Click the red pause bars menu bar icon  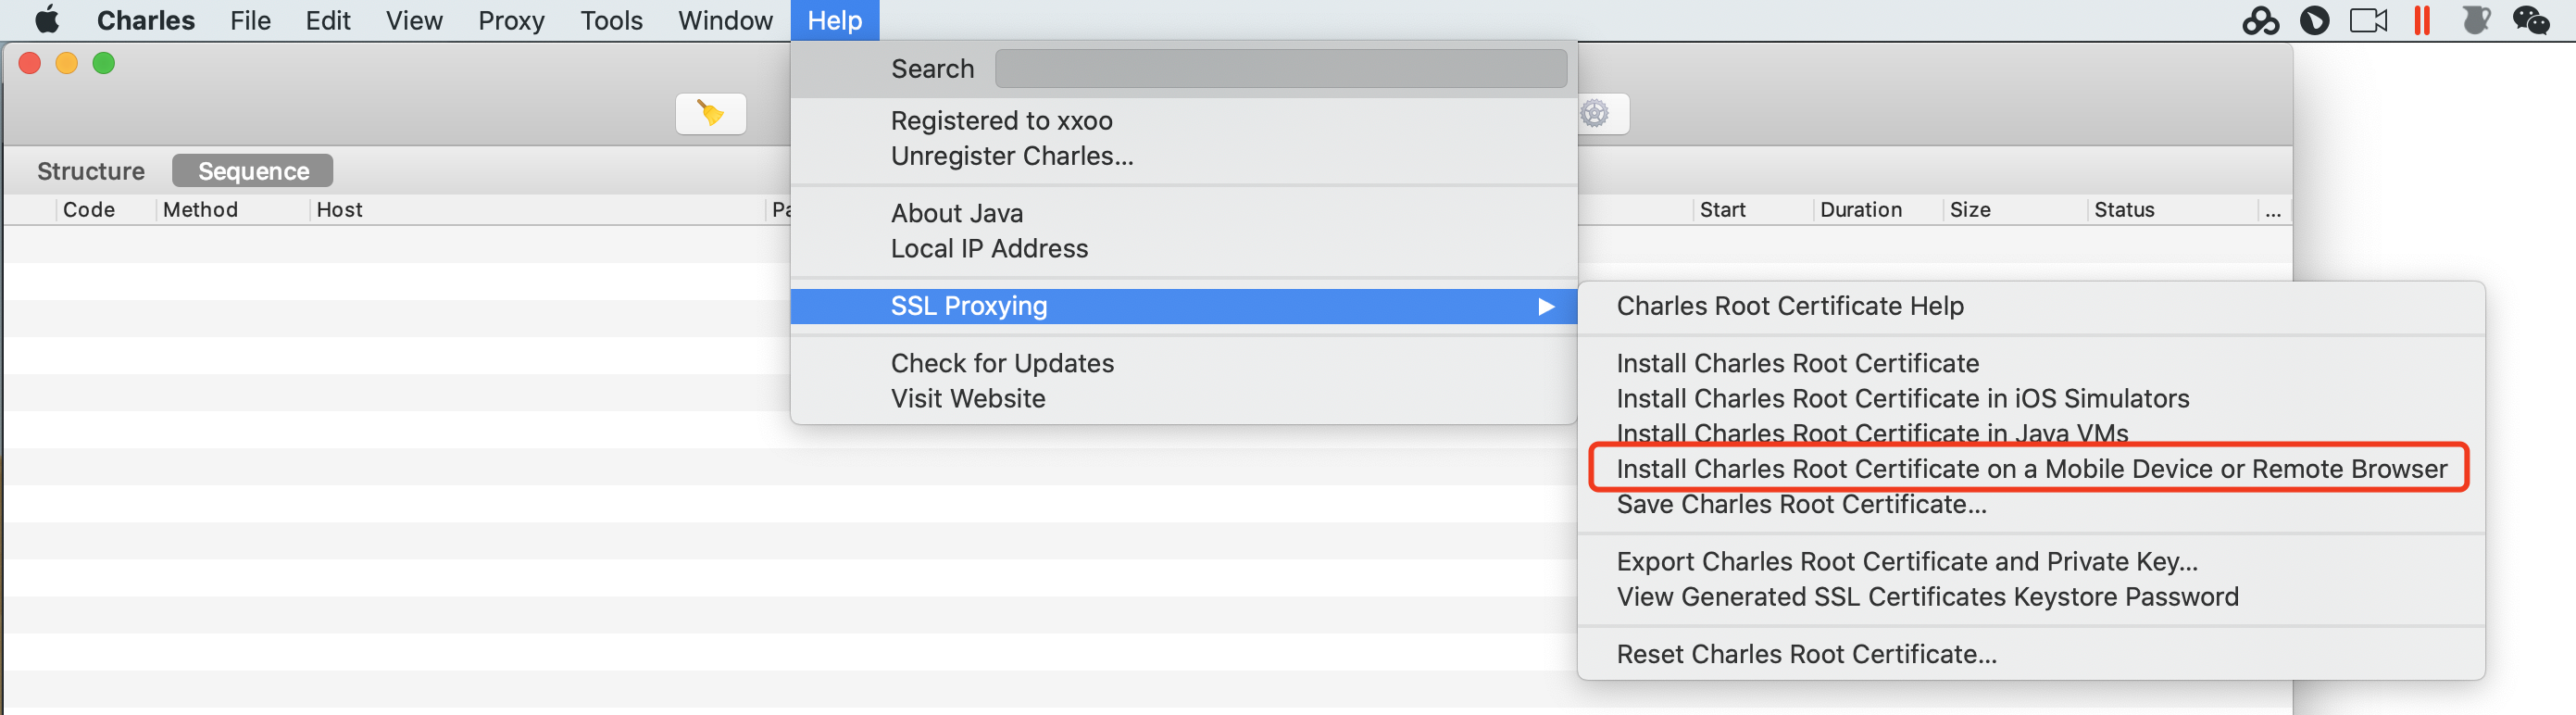[2421, 20]
